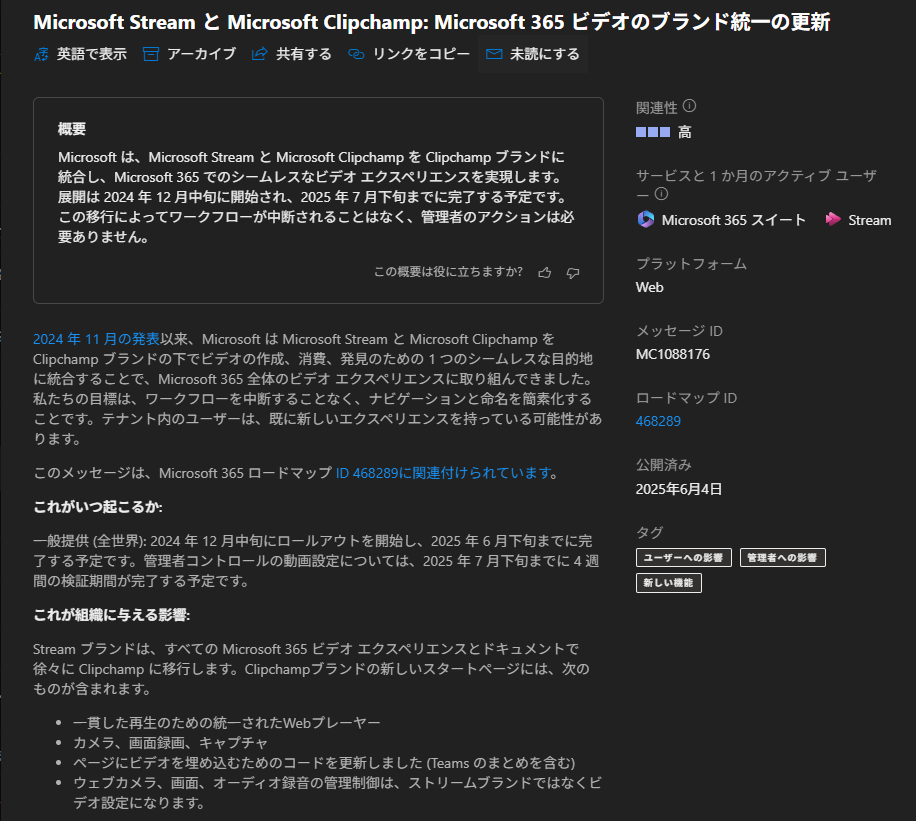The height and width of the screenshot is (821, 916).
Task: Click the Microsoft 365 スイート service label
Action: click(x=734, y=220)
